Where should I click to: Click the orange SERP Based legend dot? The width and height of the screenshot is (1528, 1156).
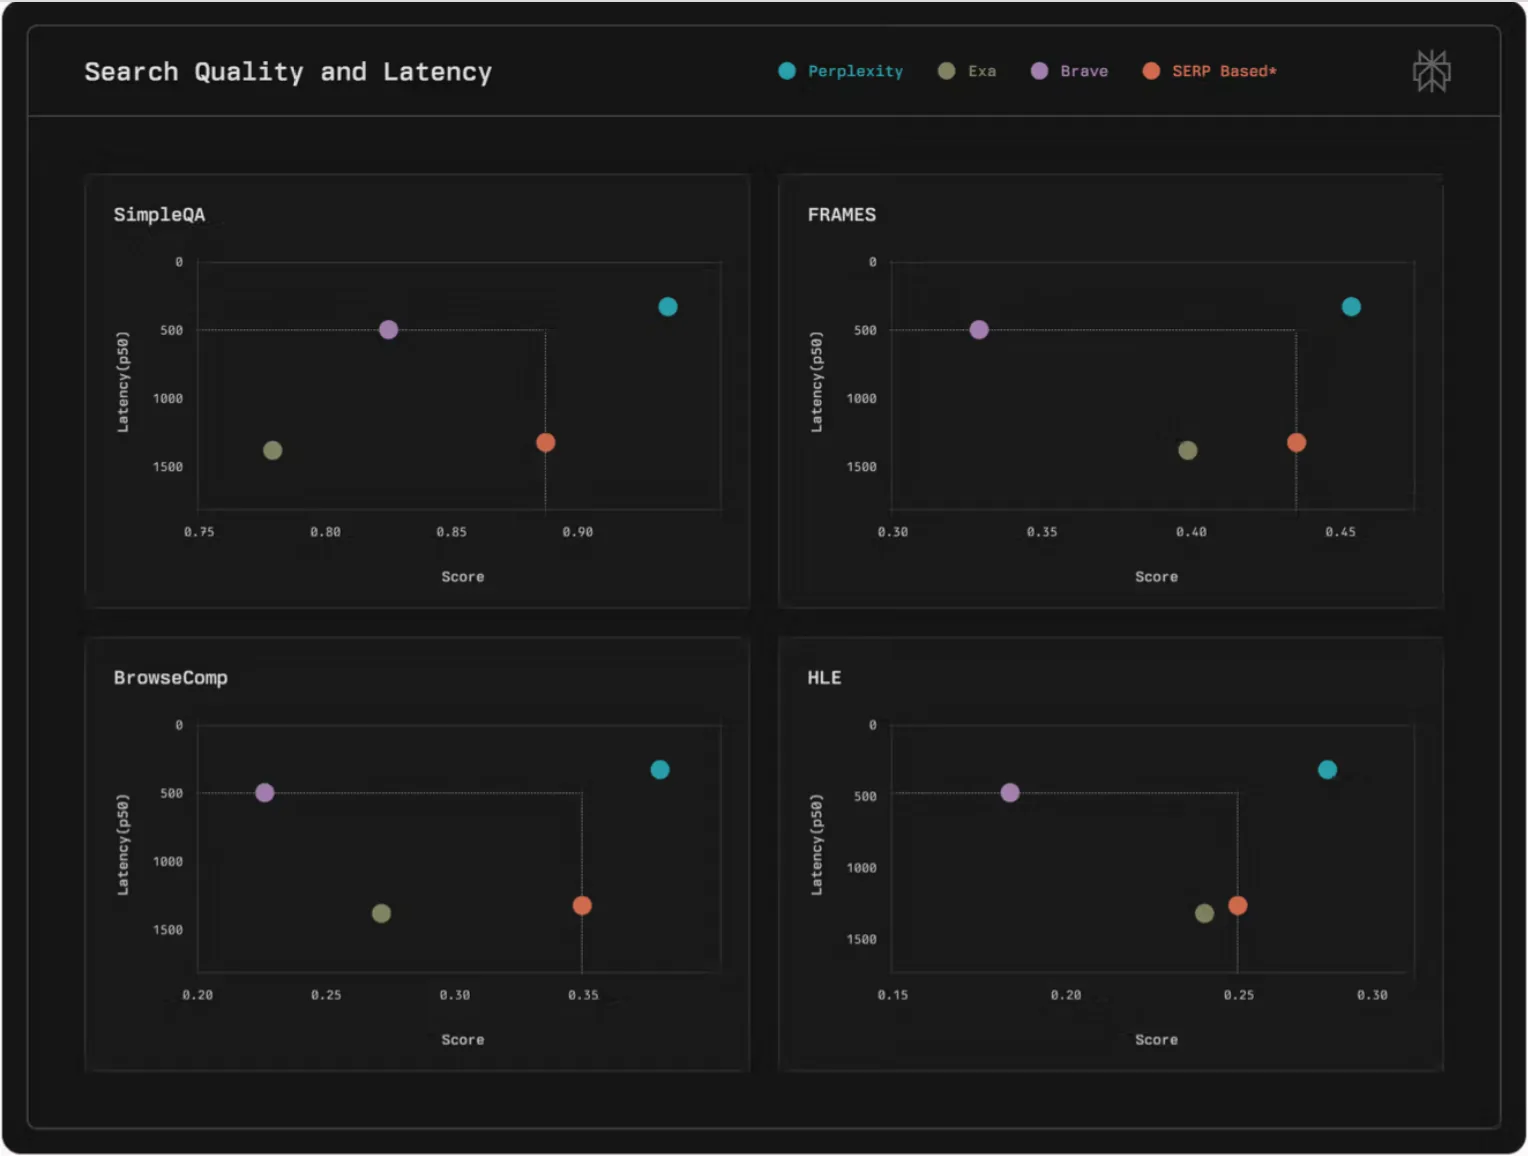tap(1151, 71)
